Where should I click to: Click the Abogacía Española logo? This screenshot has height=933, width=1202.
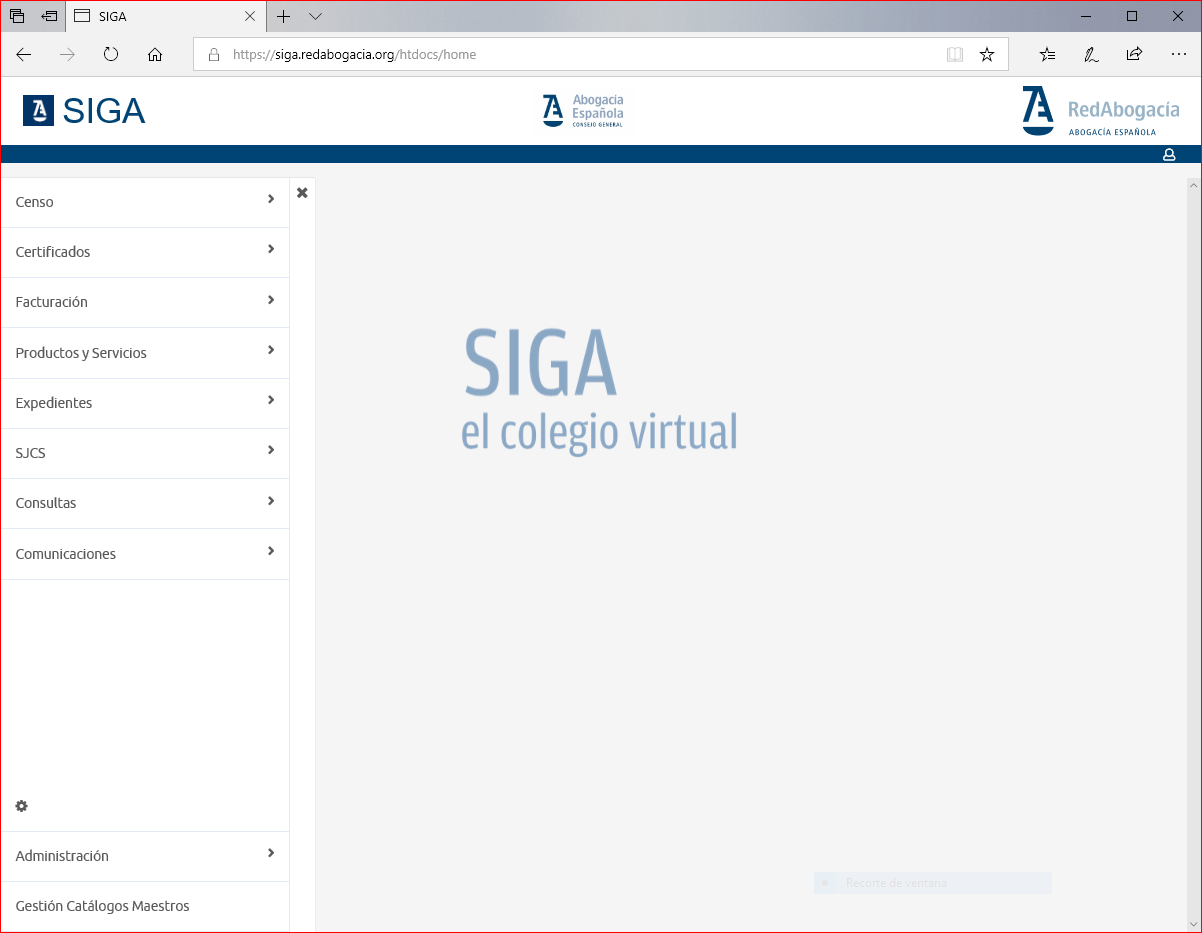[x=583, y=111]
